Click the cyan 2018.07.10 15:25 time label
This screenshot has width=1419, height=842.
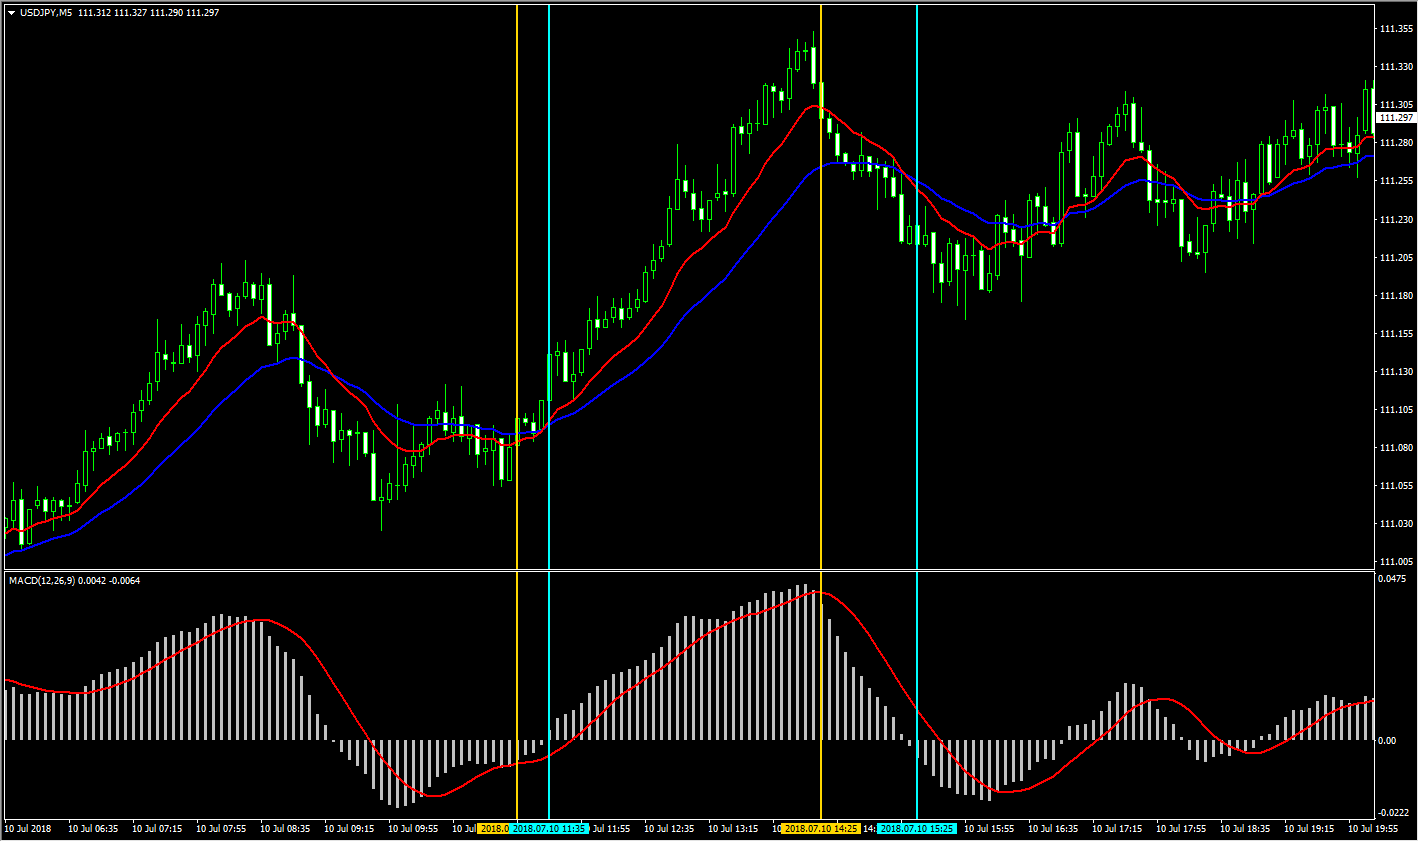tap(917, 829)
